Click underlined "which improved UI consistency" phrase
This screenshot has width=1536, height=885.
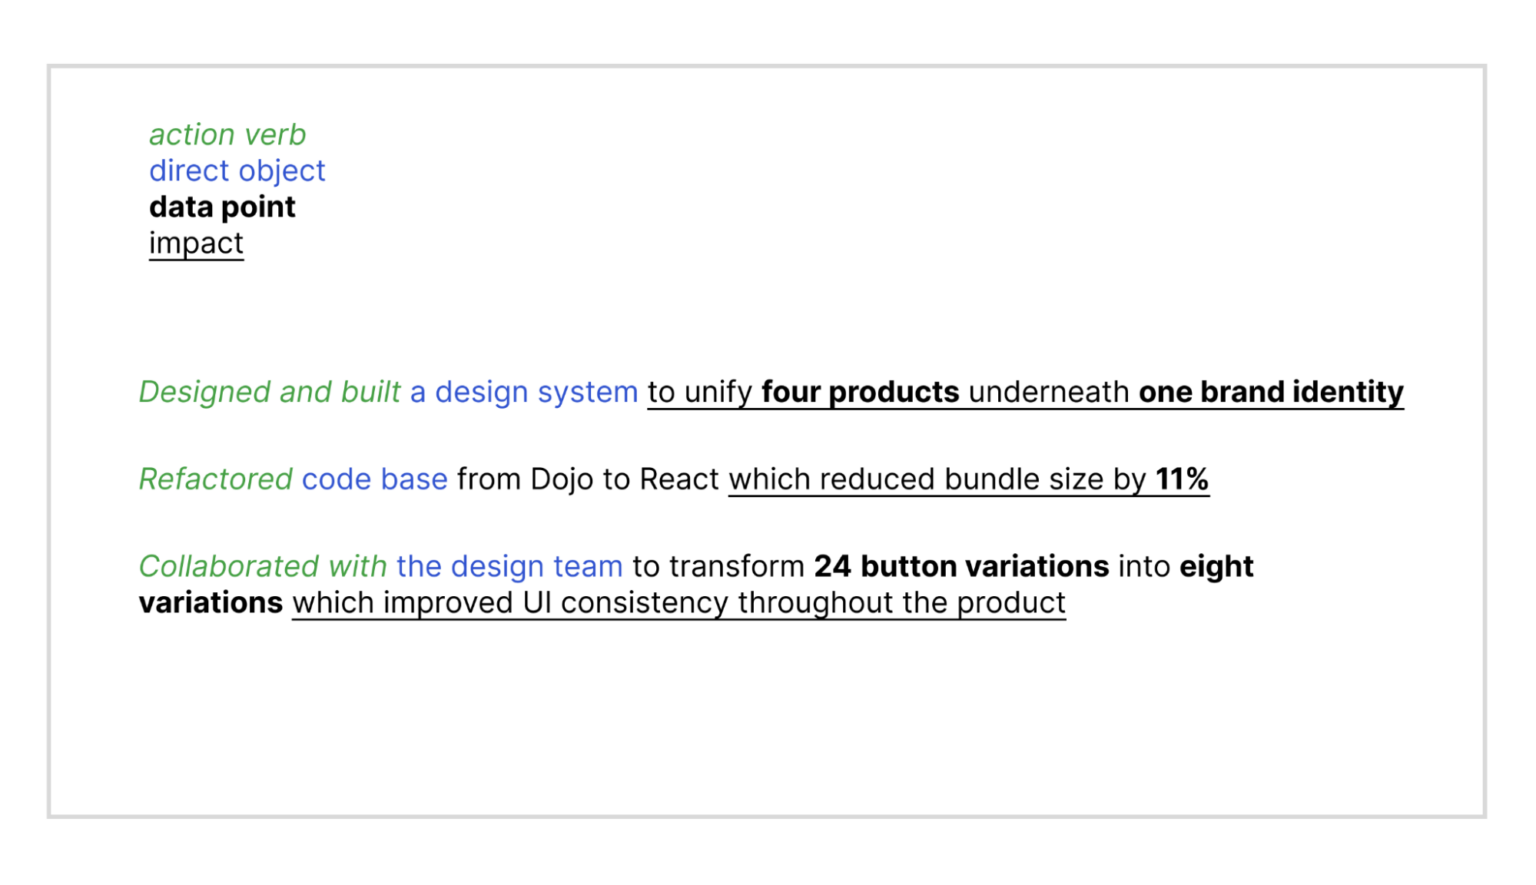click(x=510, y=603)
